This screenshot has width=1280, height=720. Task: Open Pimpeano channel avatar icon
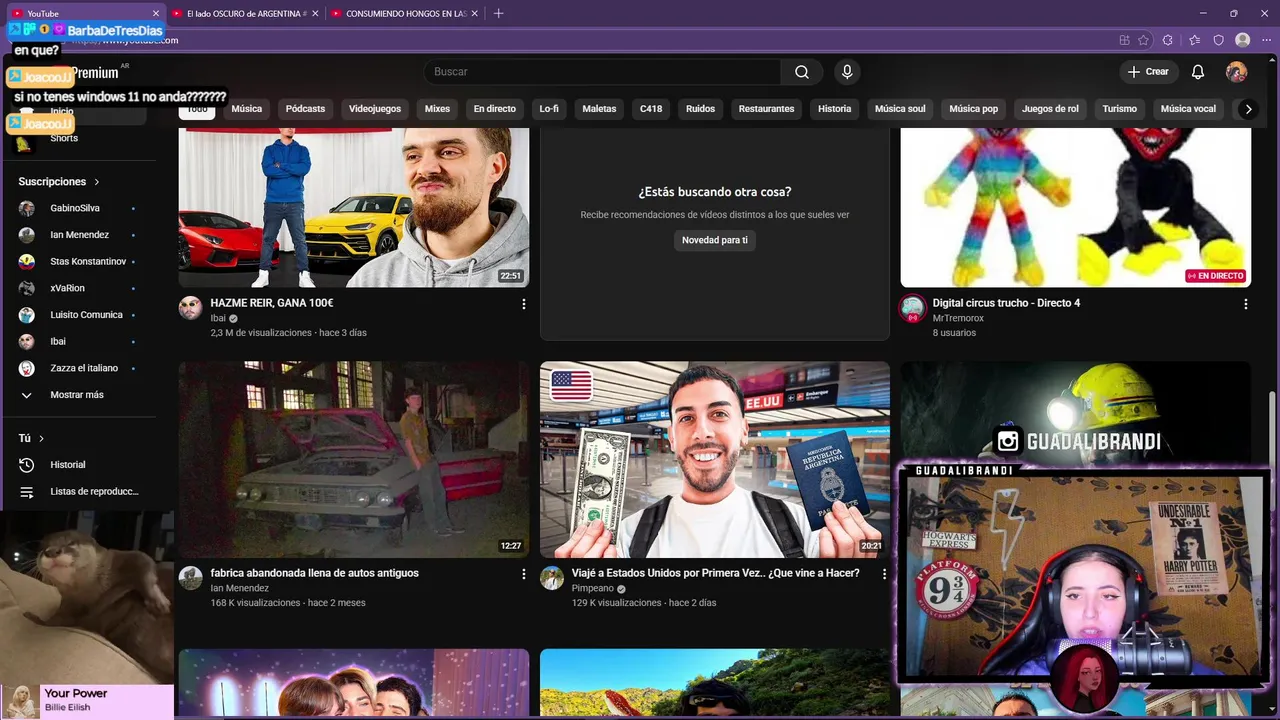point(552,578)
